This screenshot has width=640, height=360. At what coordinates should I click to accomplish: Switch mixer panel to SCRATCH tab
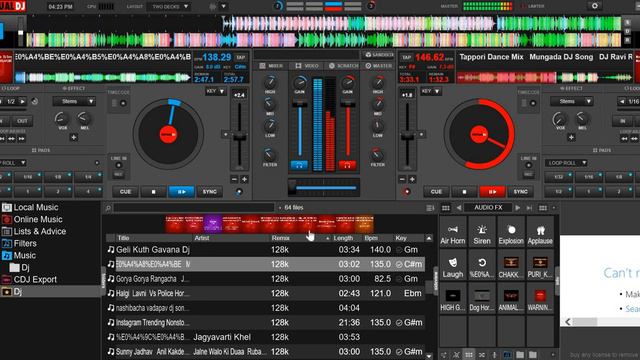(x=343, y=65)
